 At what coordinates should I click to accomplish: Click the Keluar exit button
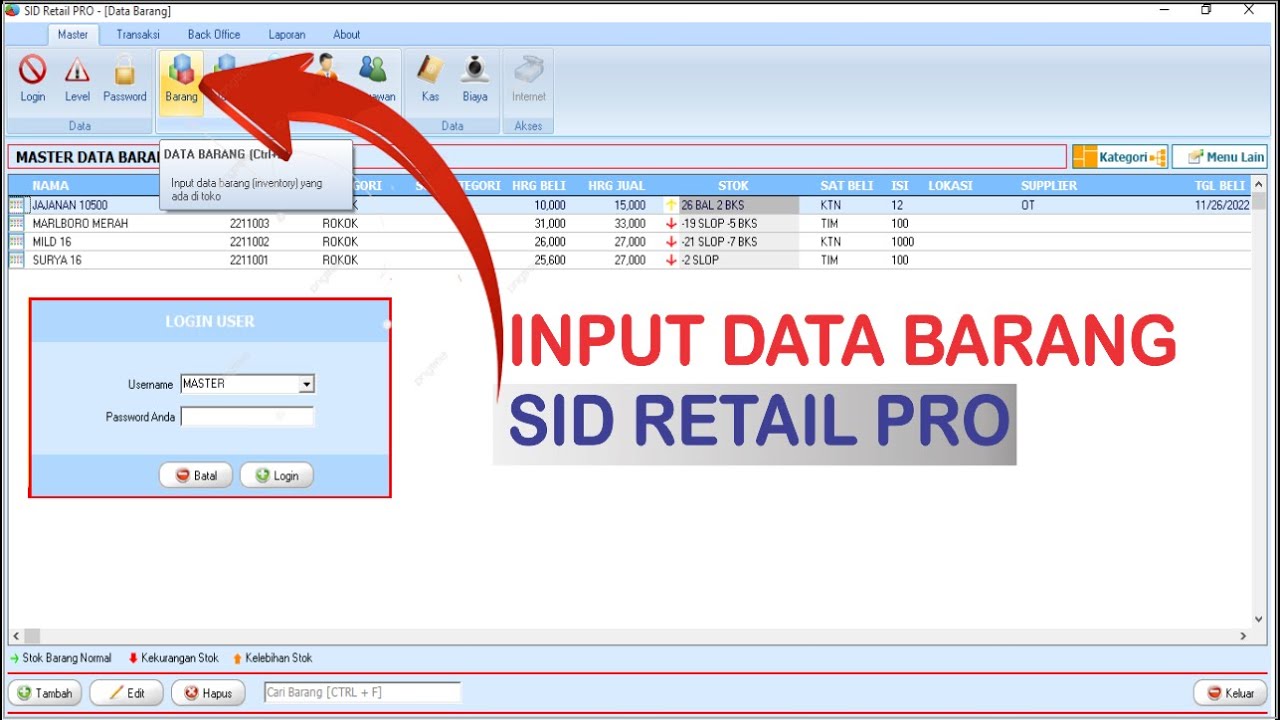pos(1231,693)
